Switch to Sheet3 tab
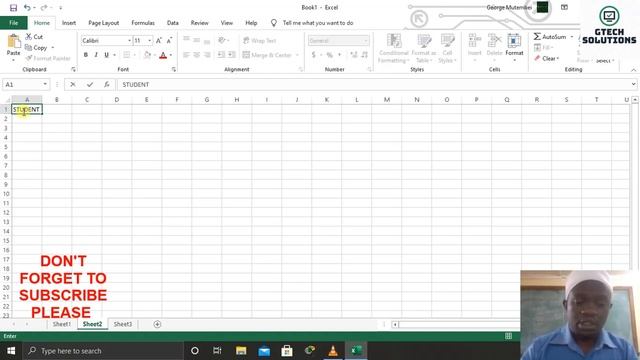Screen dimensions: 640x360 122,324
